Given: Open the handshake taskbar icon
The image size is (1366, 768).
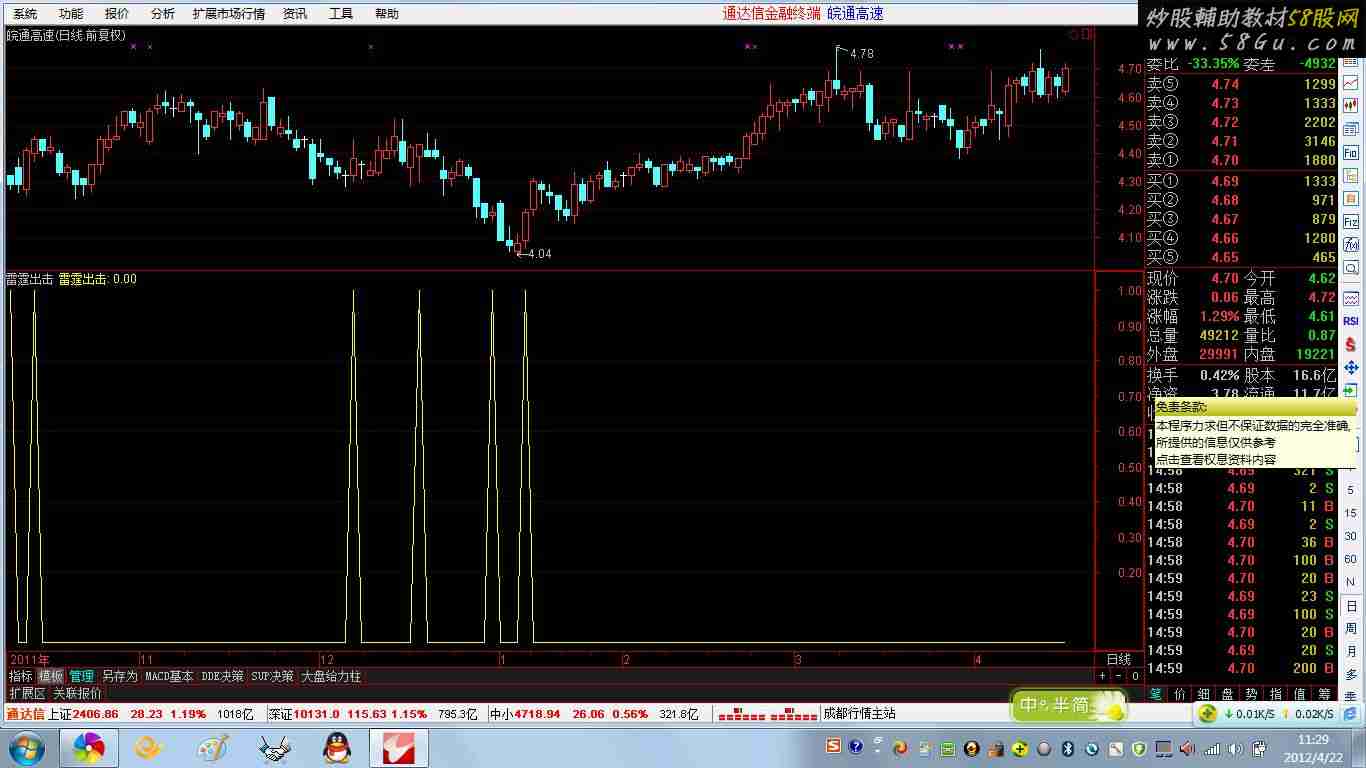Looking at the screenshot, I should 275,748.
